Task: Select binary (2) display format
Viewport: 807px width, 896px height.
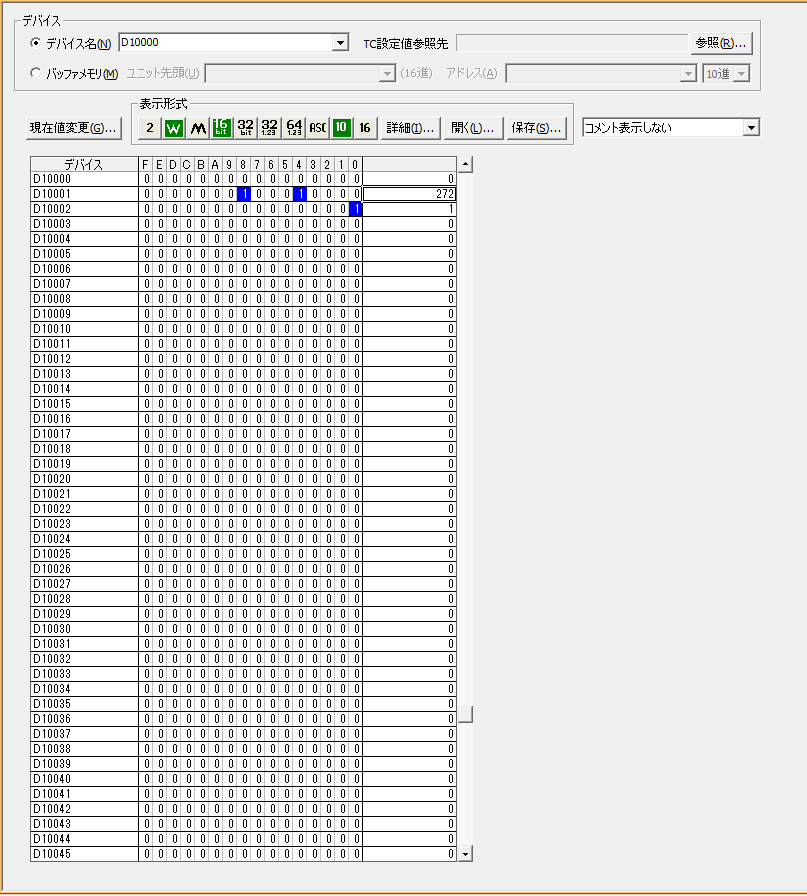Action: click(x=148, y=128)
